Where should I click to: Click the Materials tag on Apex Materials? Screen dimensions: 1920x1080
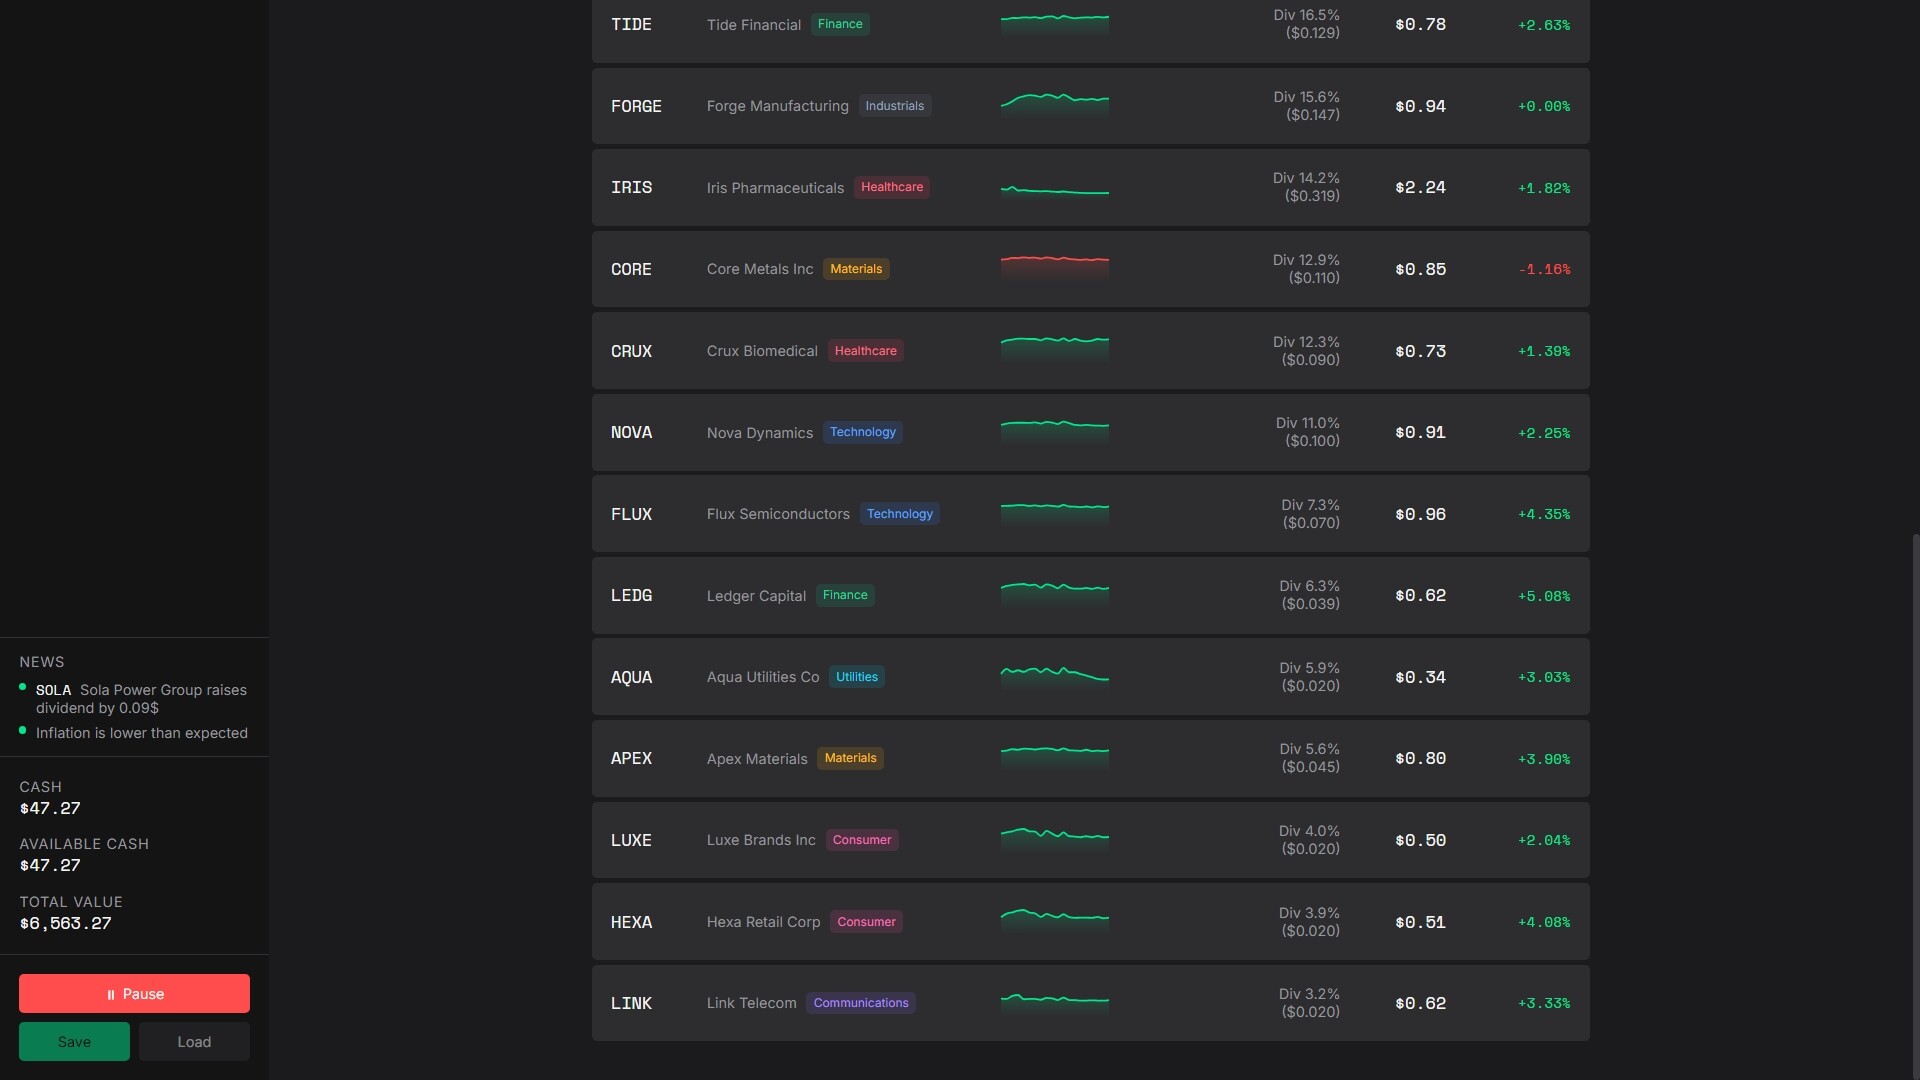851,758
